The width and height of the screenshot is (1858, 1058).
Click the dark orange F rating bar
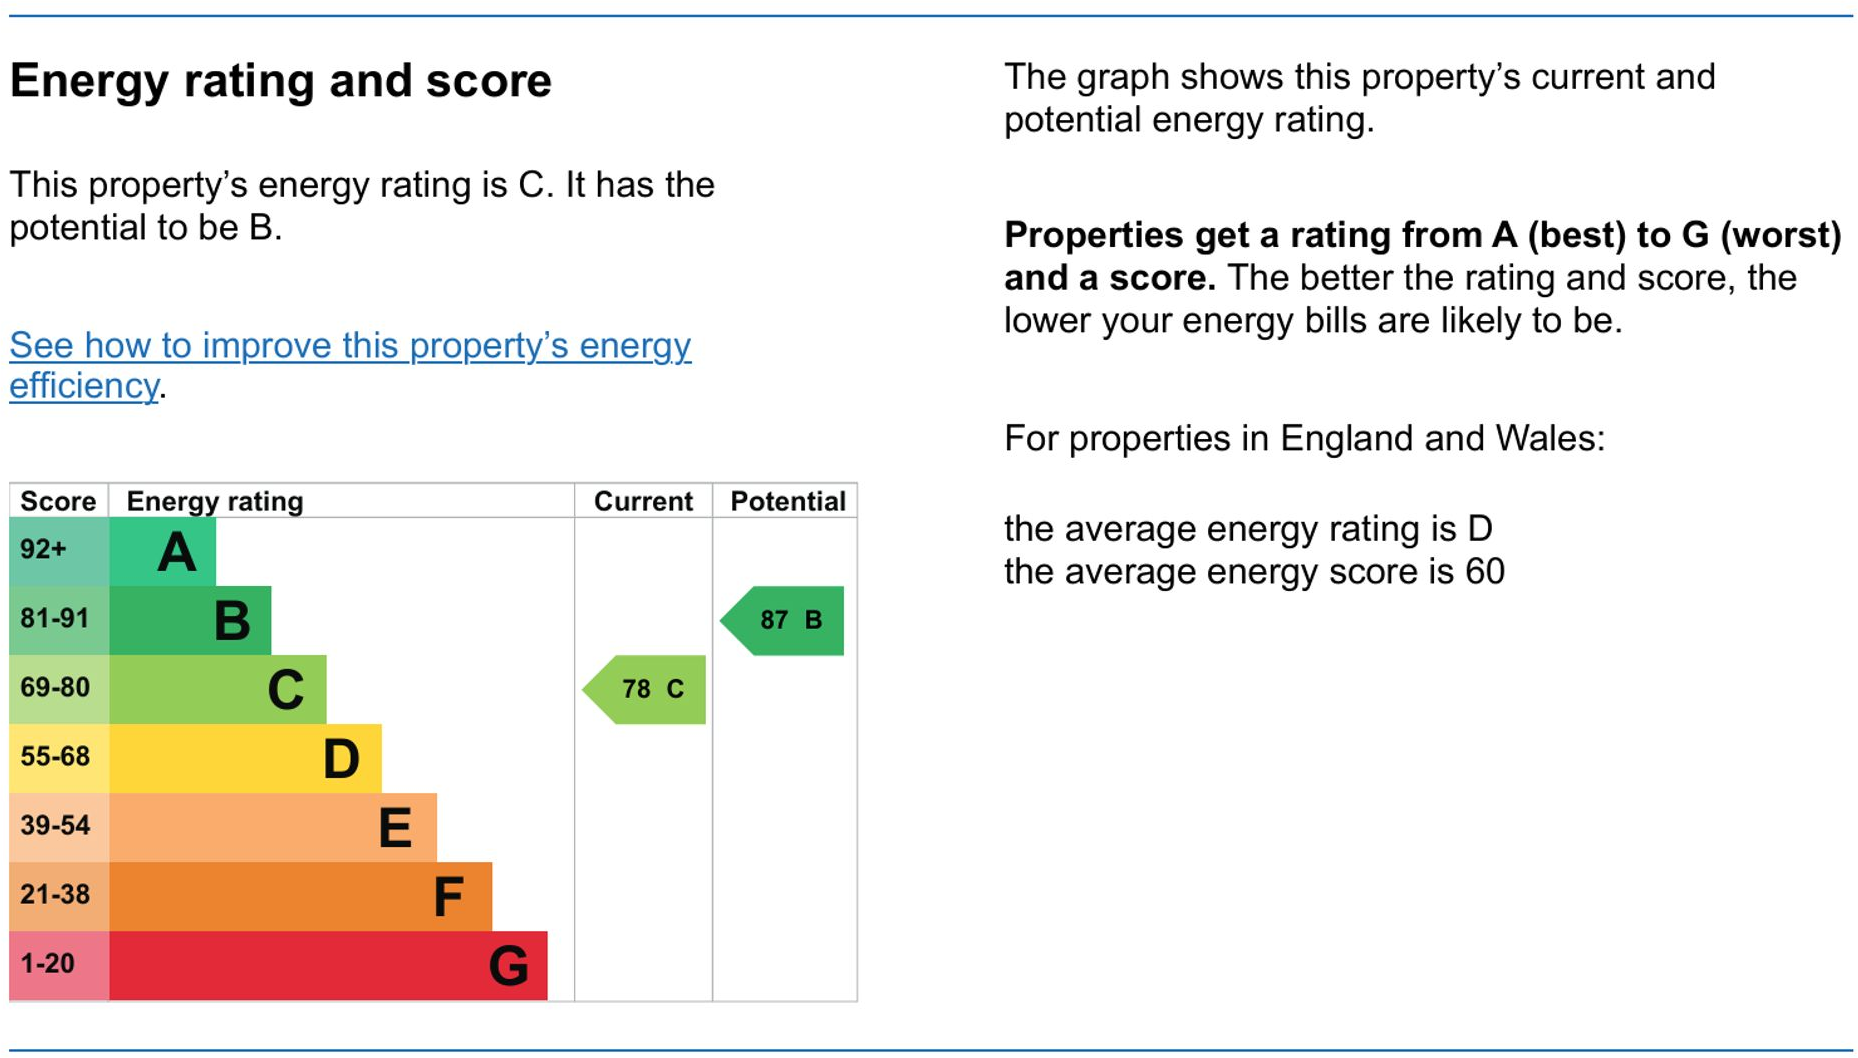tap(300, 897)
